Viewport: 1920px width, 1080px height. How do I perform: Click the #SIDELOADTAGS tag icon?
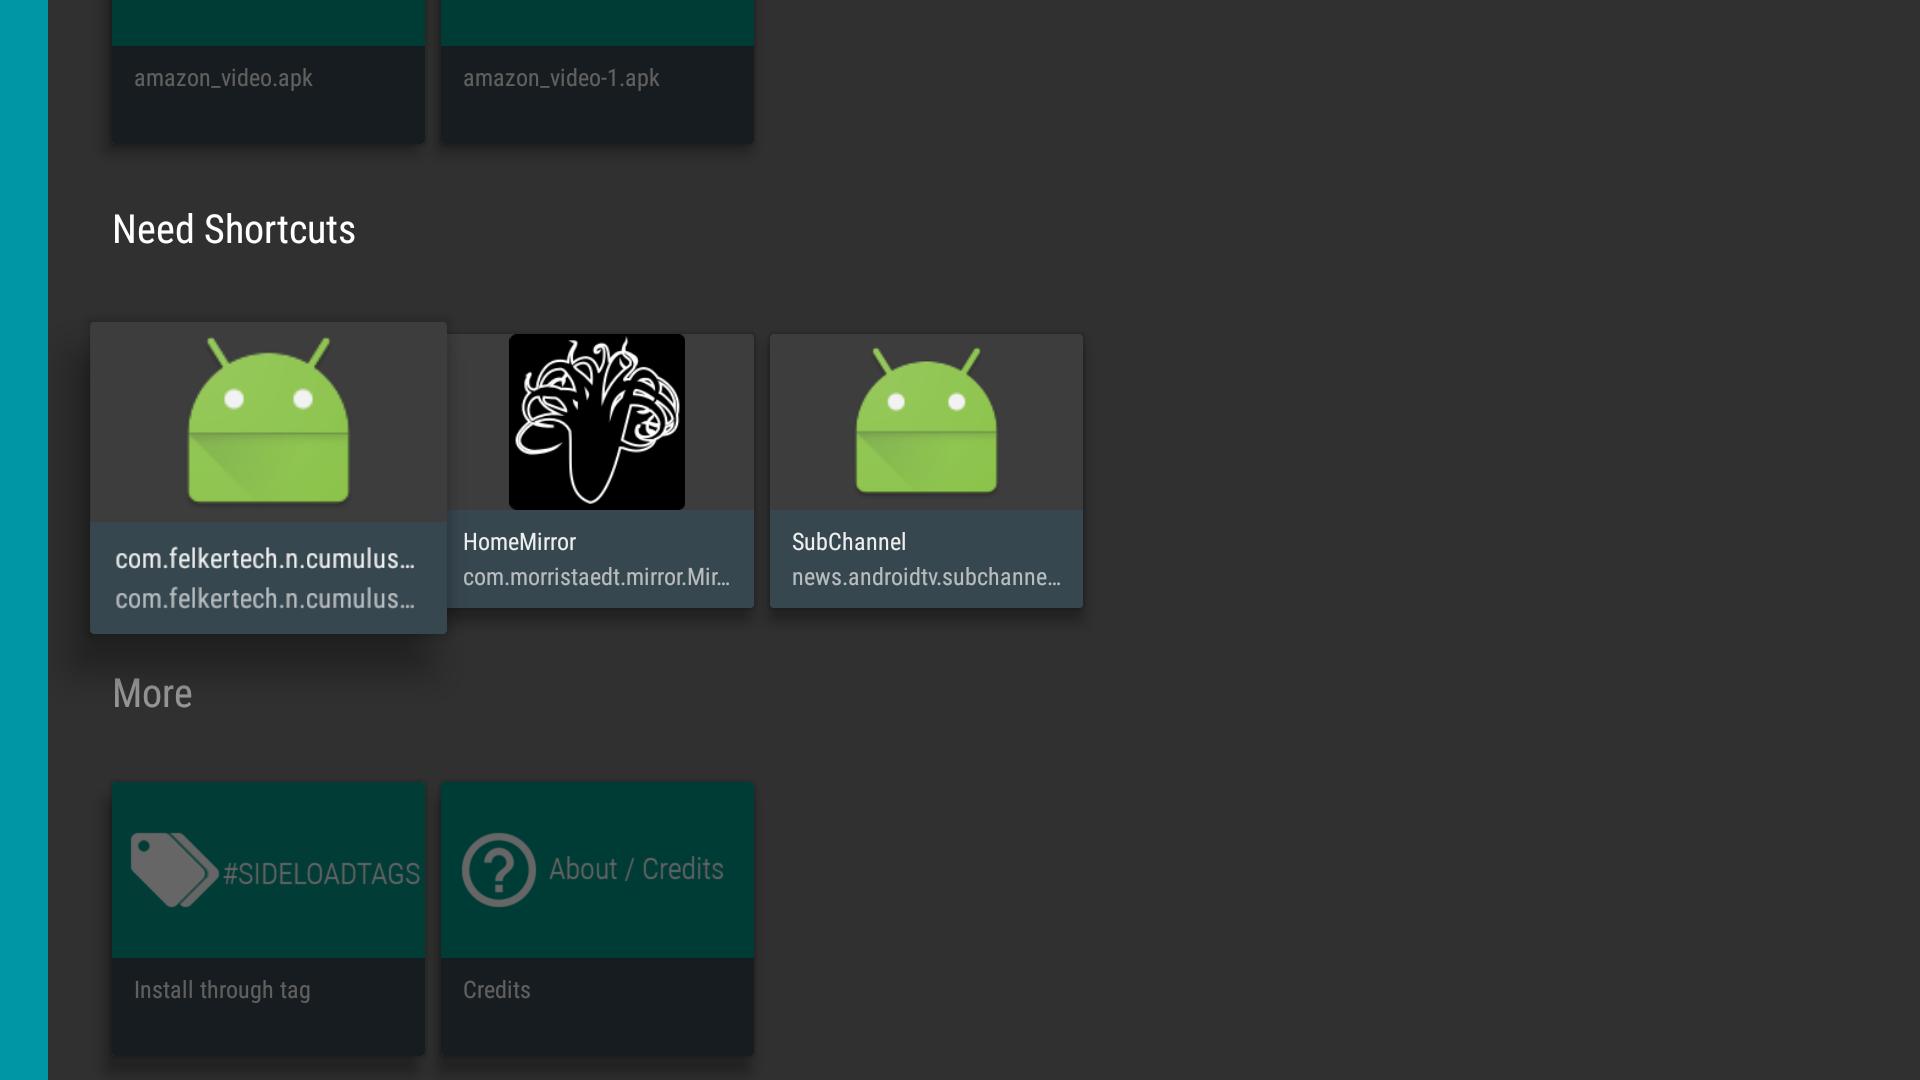pyautogui.click(x=174, y=870)
